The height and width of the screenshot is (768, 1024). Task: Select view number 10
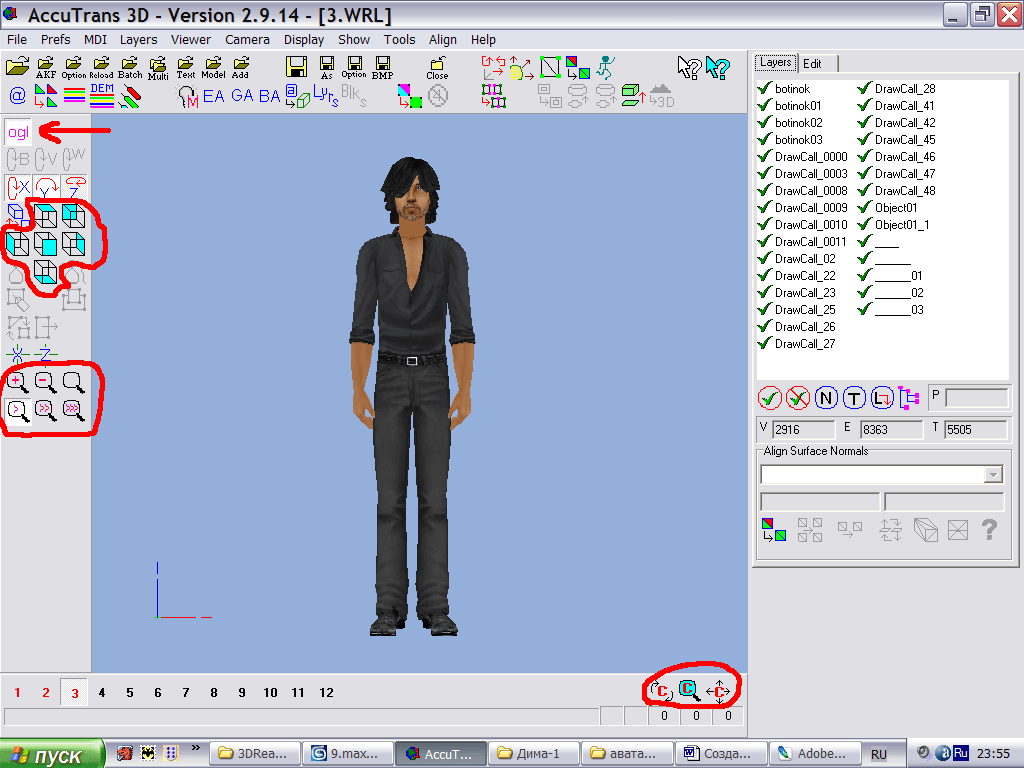tap(270, 692)
